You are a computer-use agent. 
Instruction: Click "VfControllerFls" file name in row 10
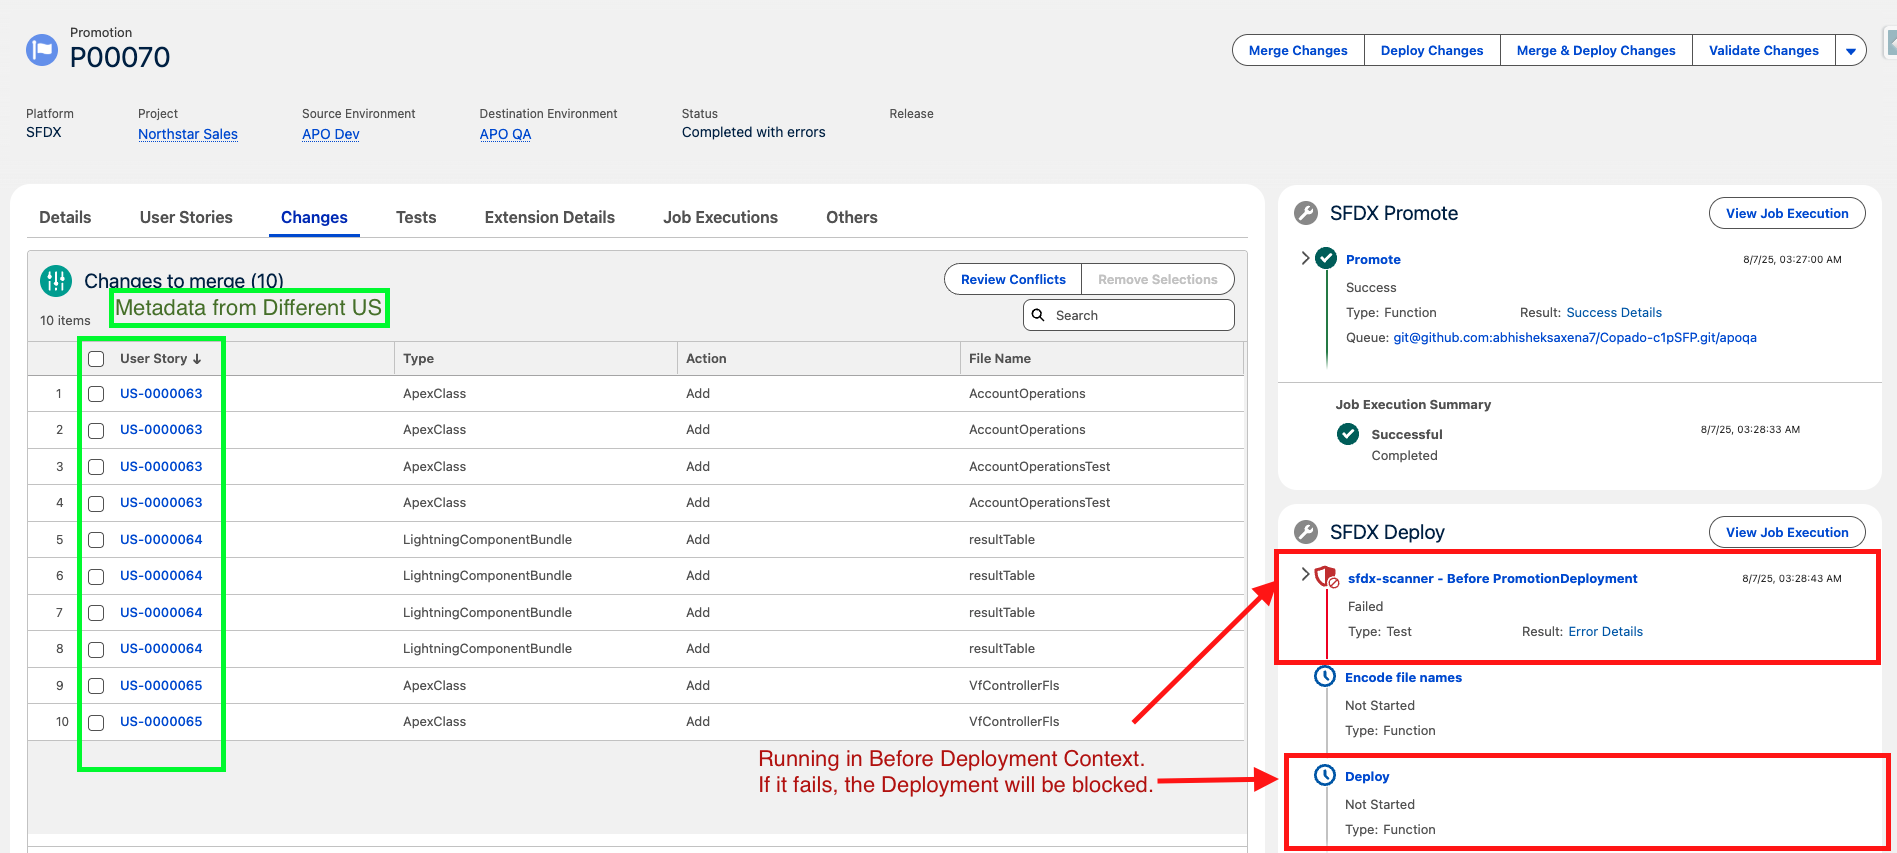pyautogui.click(x=1014, y=722)
